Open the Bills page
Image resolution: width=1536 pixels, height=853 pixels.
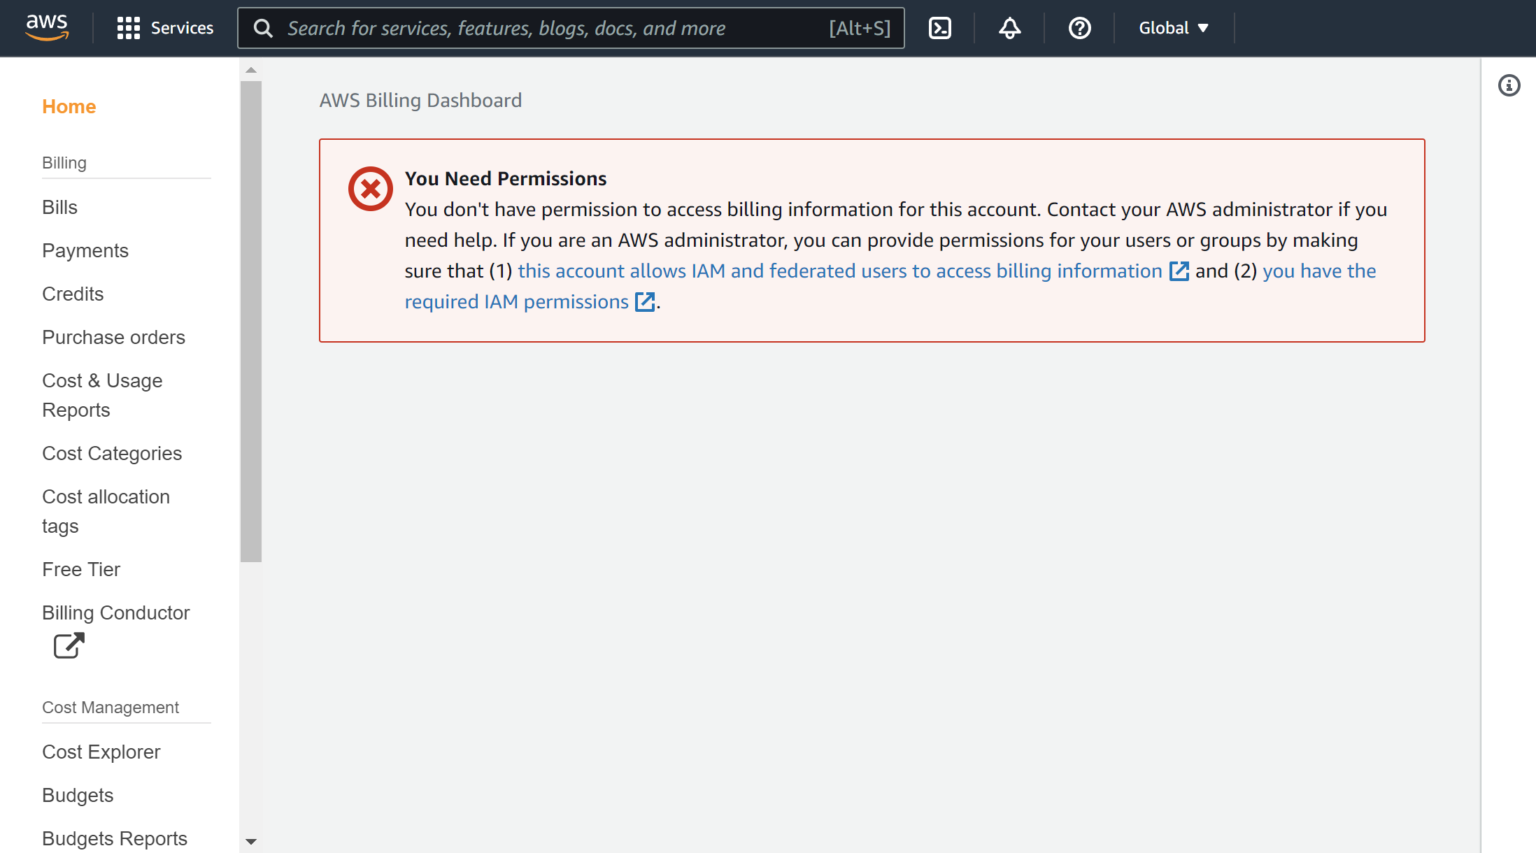(x=59, y=207)
